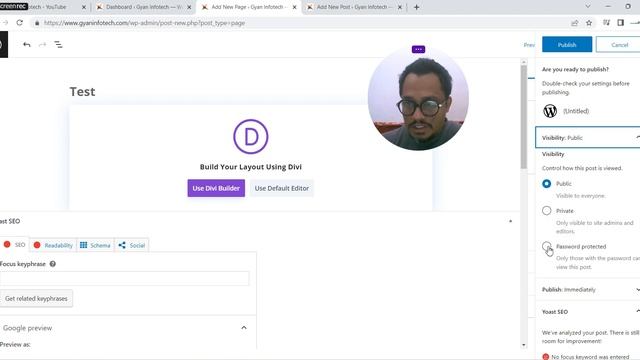Click the round webcam overlay thumbnail
Image resolution: width=640 pixels, height=360 pixels.
tap(418, 99)
